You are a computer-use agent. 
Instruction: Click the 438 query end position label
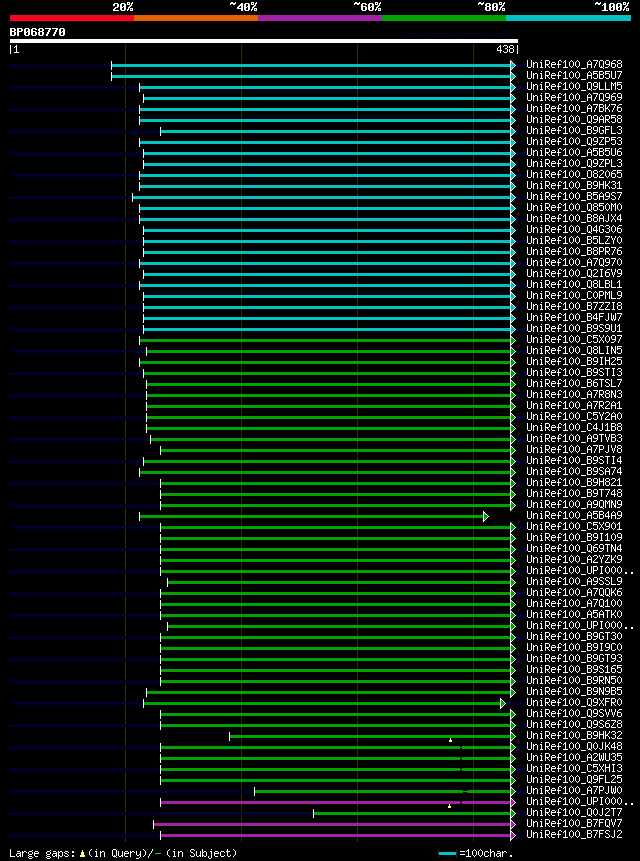coord(507,49)
